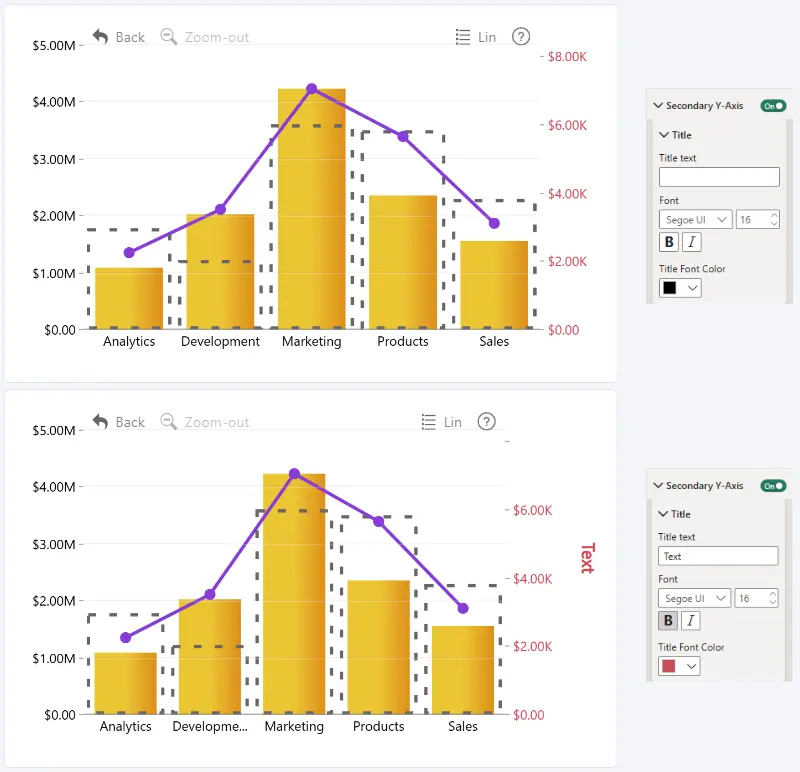Click the $5.00M label in top chart
Image resolution: width=800 pixels, height=772 pixels.
54,45
